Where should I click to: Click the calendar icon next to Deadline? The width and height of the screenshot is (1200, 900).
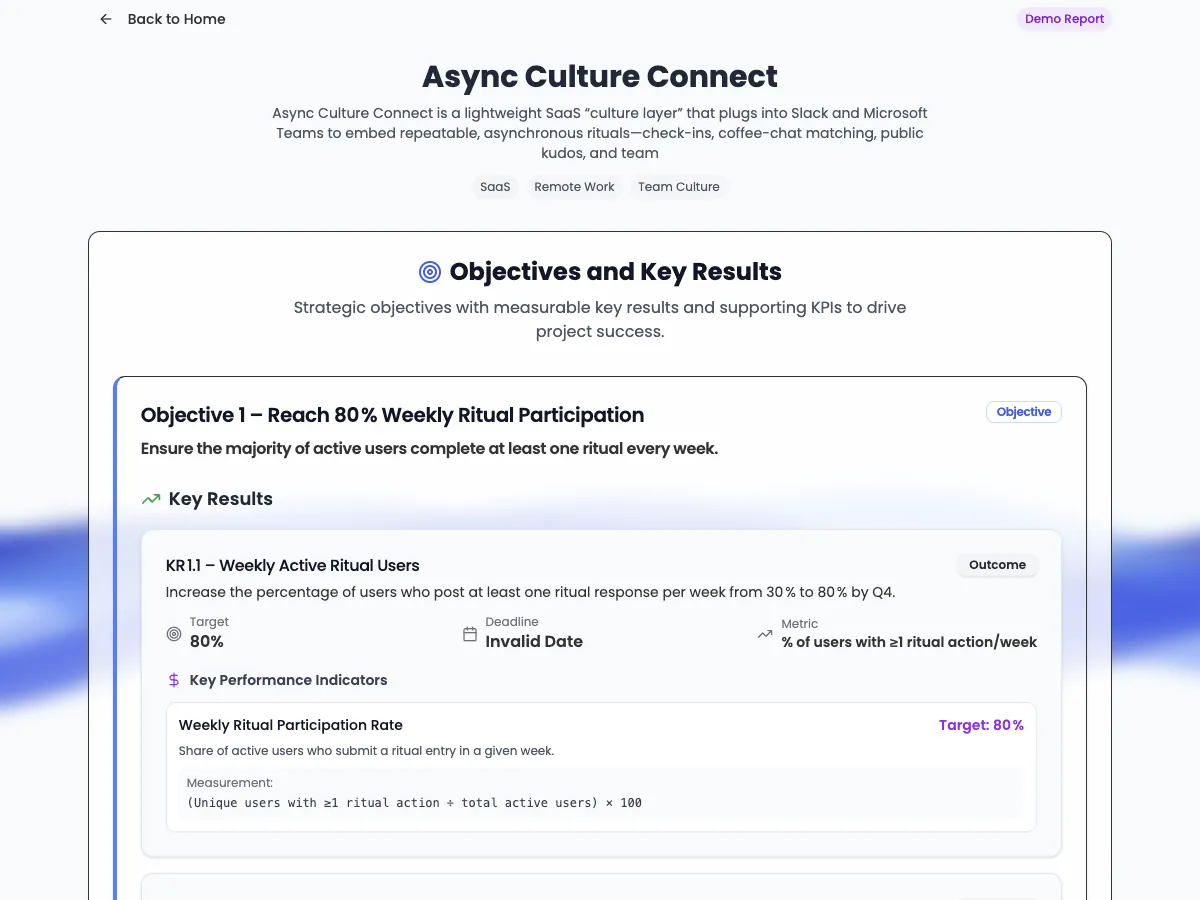tap(470, 634)
